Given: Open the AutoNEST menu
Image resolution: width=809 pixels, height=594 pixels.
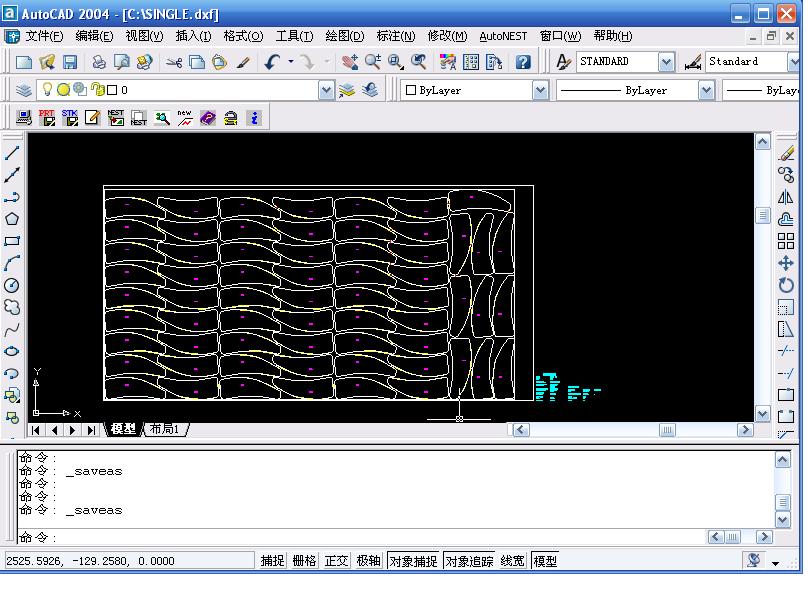Looking at the screenshot, I should tap(503, 36).
